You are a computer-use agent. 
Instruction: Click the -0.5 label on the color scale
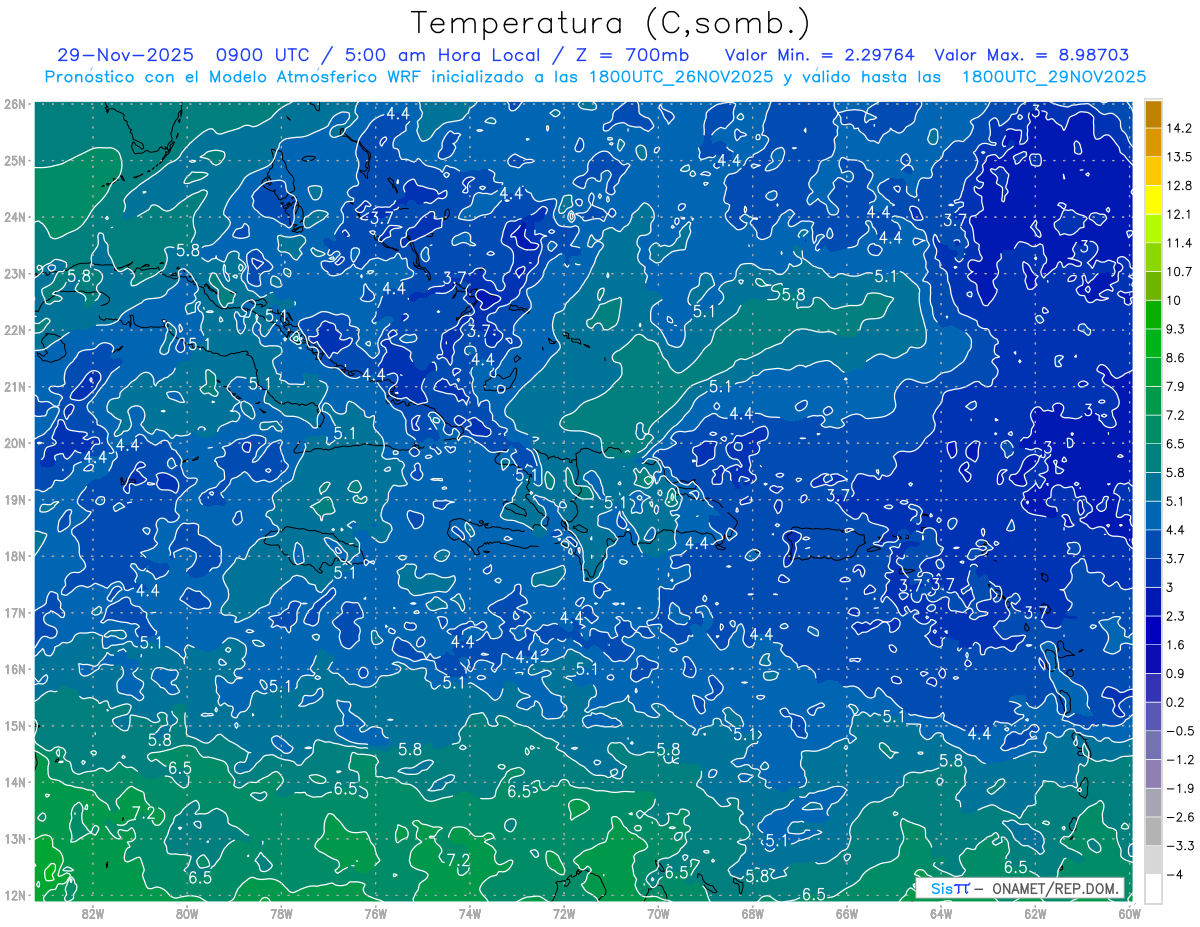click(1180, 730)
